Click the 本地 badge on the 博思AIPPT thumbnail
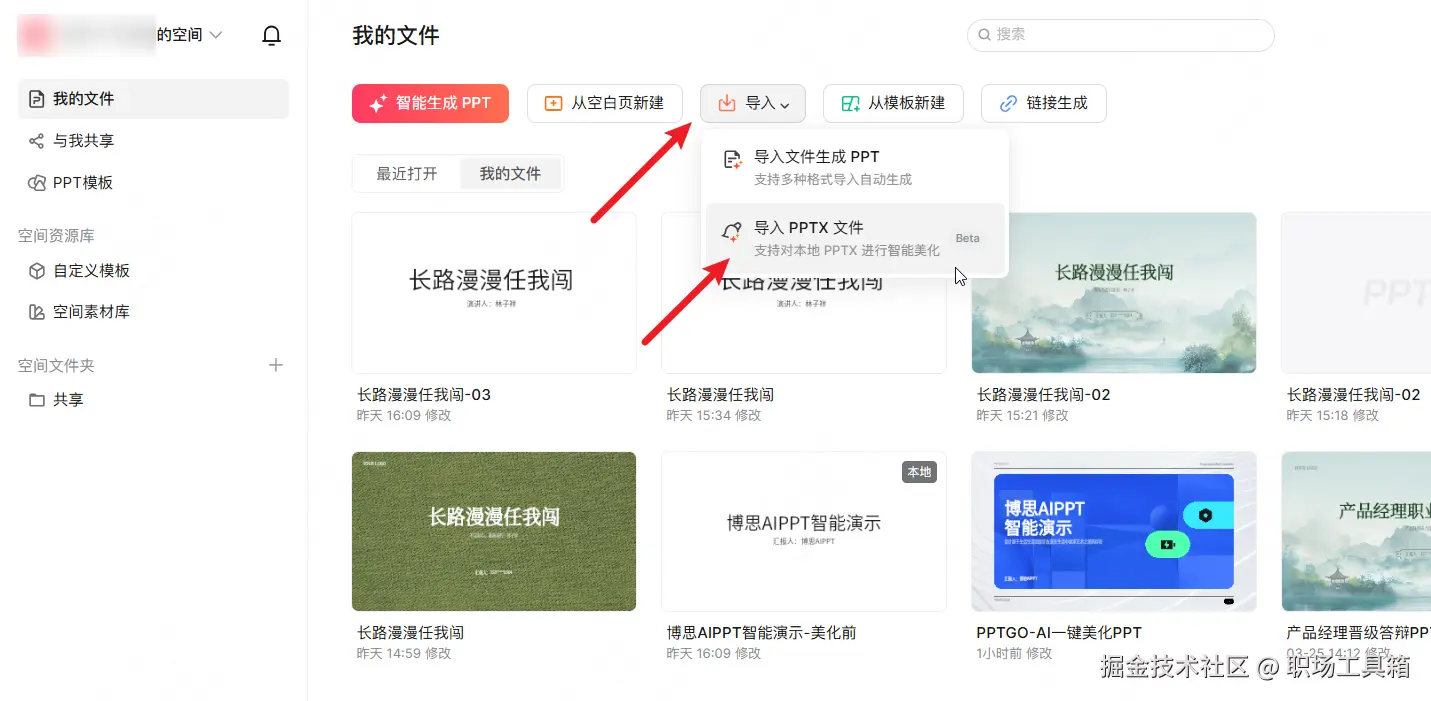Viewport: 1431px width, 701px height. pyautogui.click(x=919, y=472)
